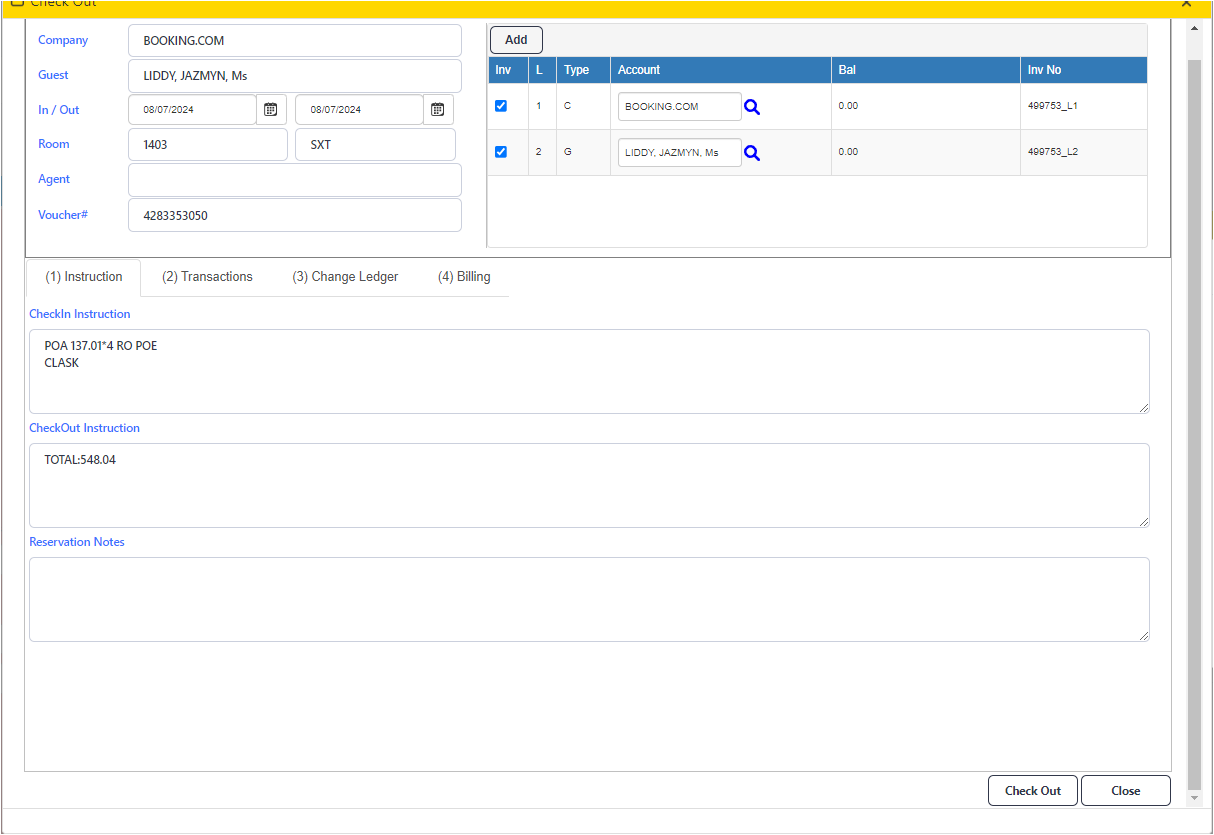Screen dimensions: 1214x835
Task: Switch to the (1) Instruction tab
Action: pos(84,277)
